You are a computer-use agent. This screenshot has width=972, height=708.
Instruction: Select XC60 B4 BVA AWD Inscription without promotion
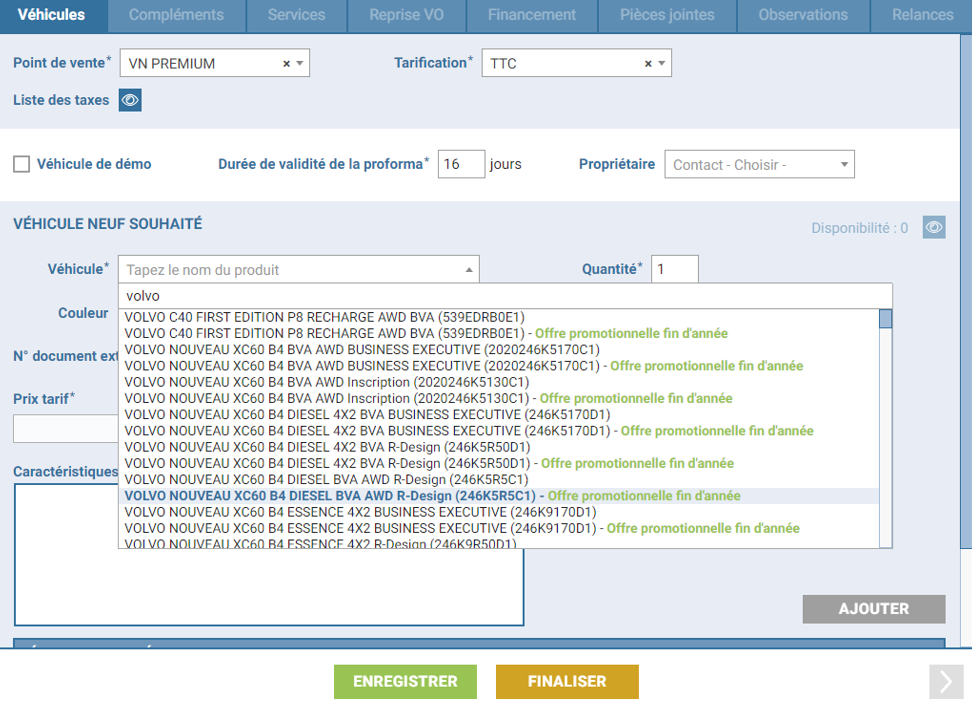[499, 383]
